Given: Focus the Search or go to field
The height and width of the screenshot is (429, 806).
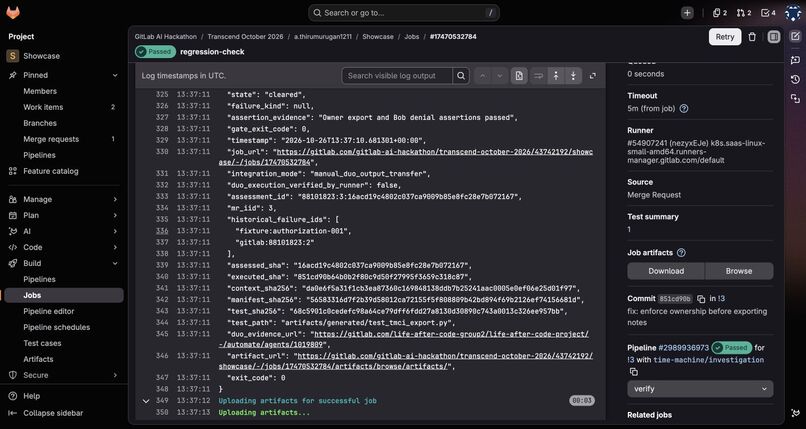Looking at the screenshot, I should pyautogui.click(x=404, y=13).
